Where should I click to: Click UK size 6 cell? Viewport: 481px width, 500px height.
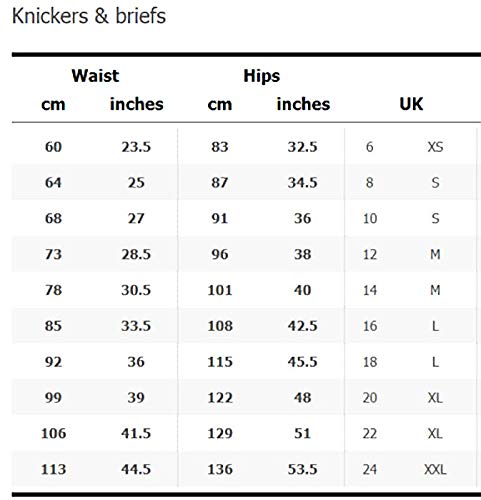[370, 147]
